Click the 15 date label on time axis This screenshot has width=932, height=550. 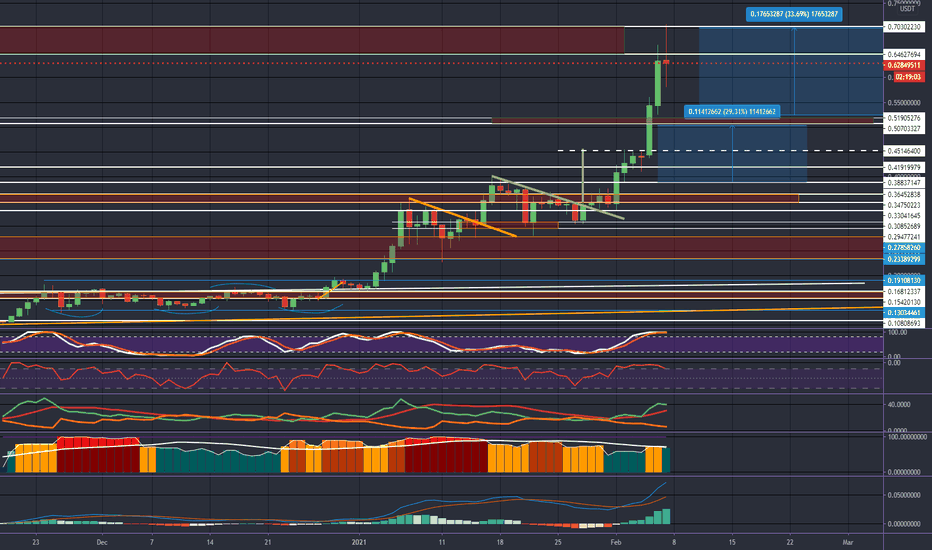pos(732,542)
